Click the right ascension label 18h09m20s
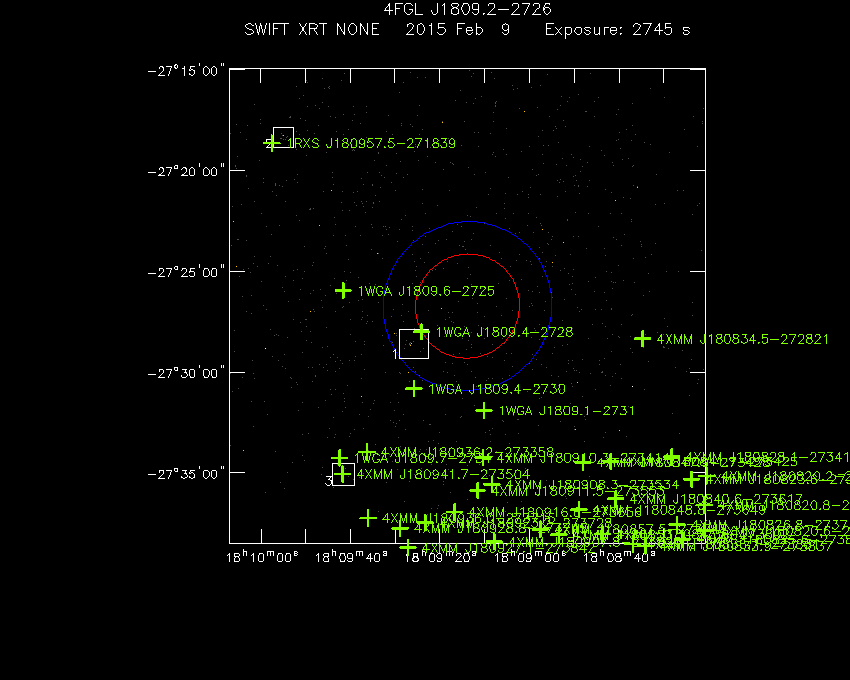The image size is (850, 680). point(441,557)
